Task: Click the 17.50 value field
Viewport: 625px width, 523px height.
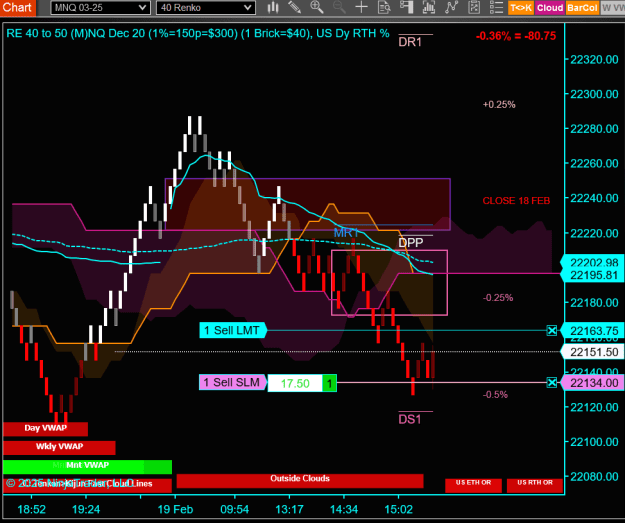Action: [x=295, y=383]
